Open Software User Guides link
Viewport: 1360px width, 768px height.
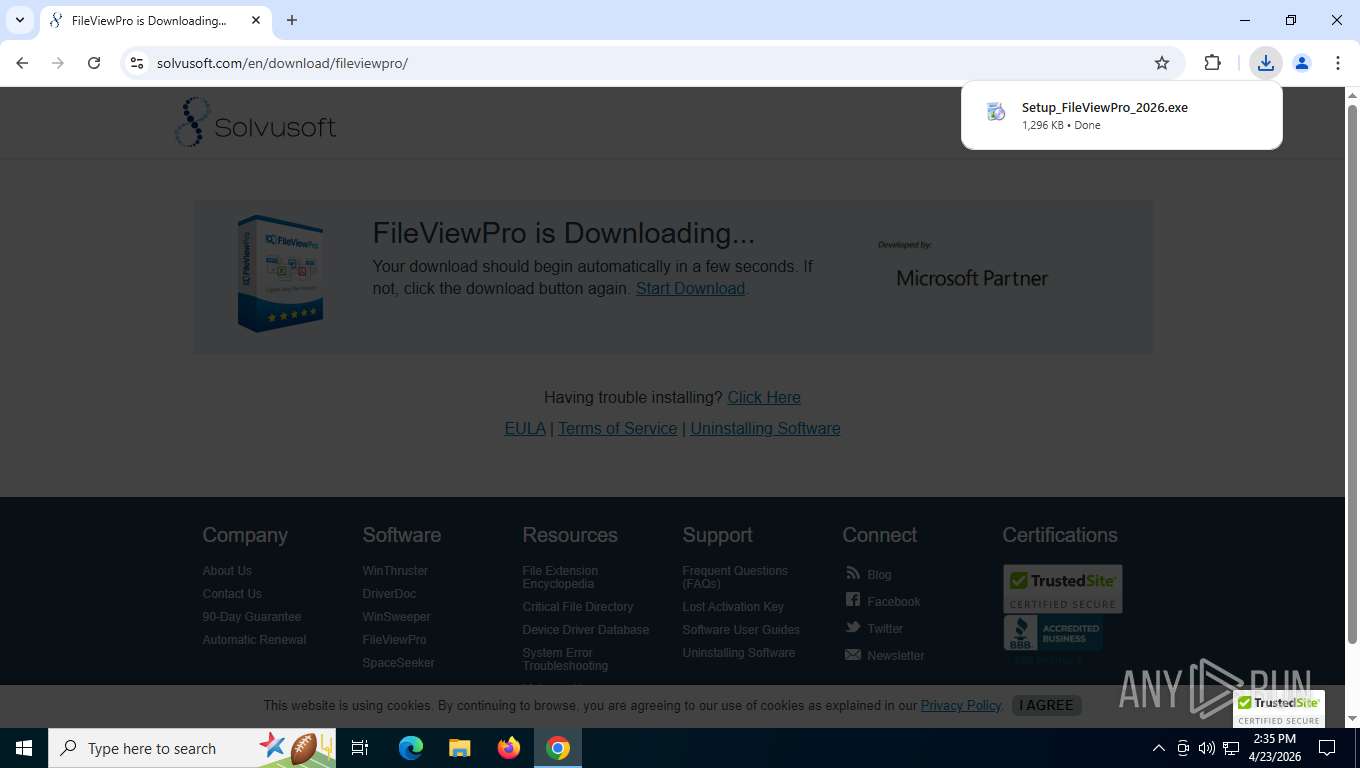(741, 630)
